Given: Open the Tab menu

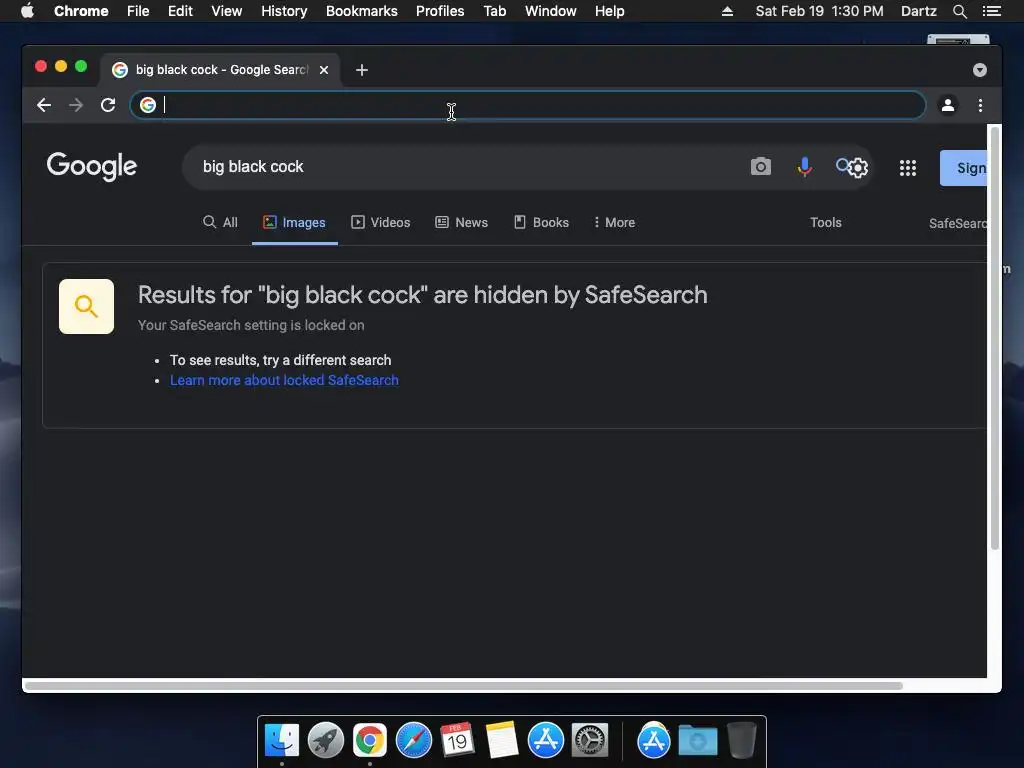Looking at the screenshot, I should pyautogui.click(x=494, y=11).
